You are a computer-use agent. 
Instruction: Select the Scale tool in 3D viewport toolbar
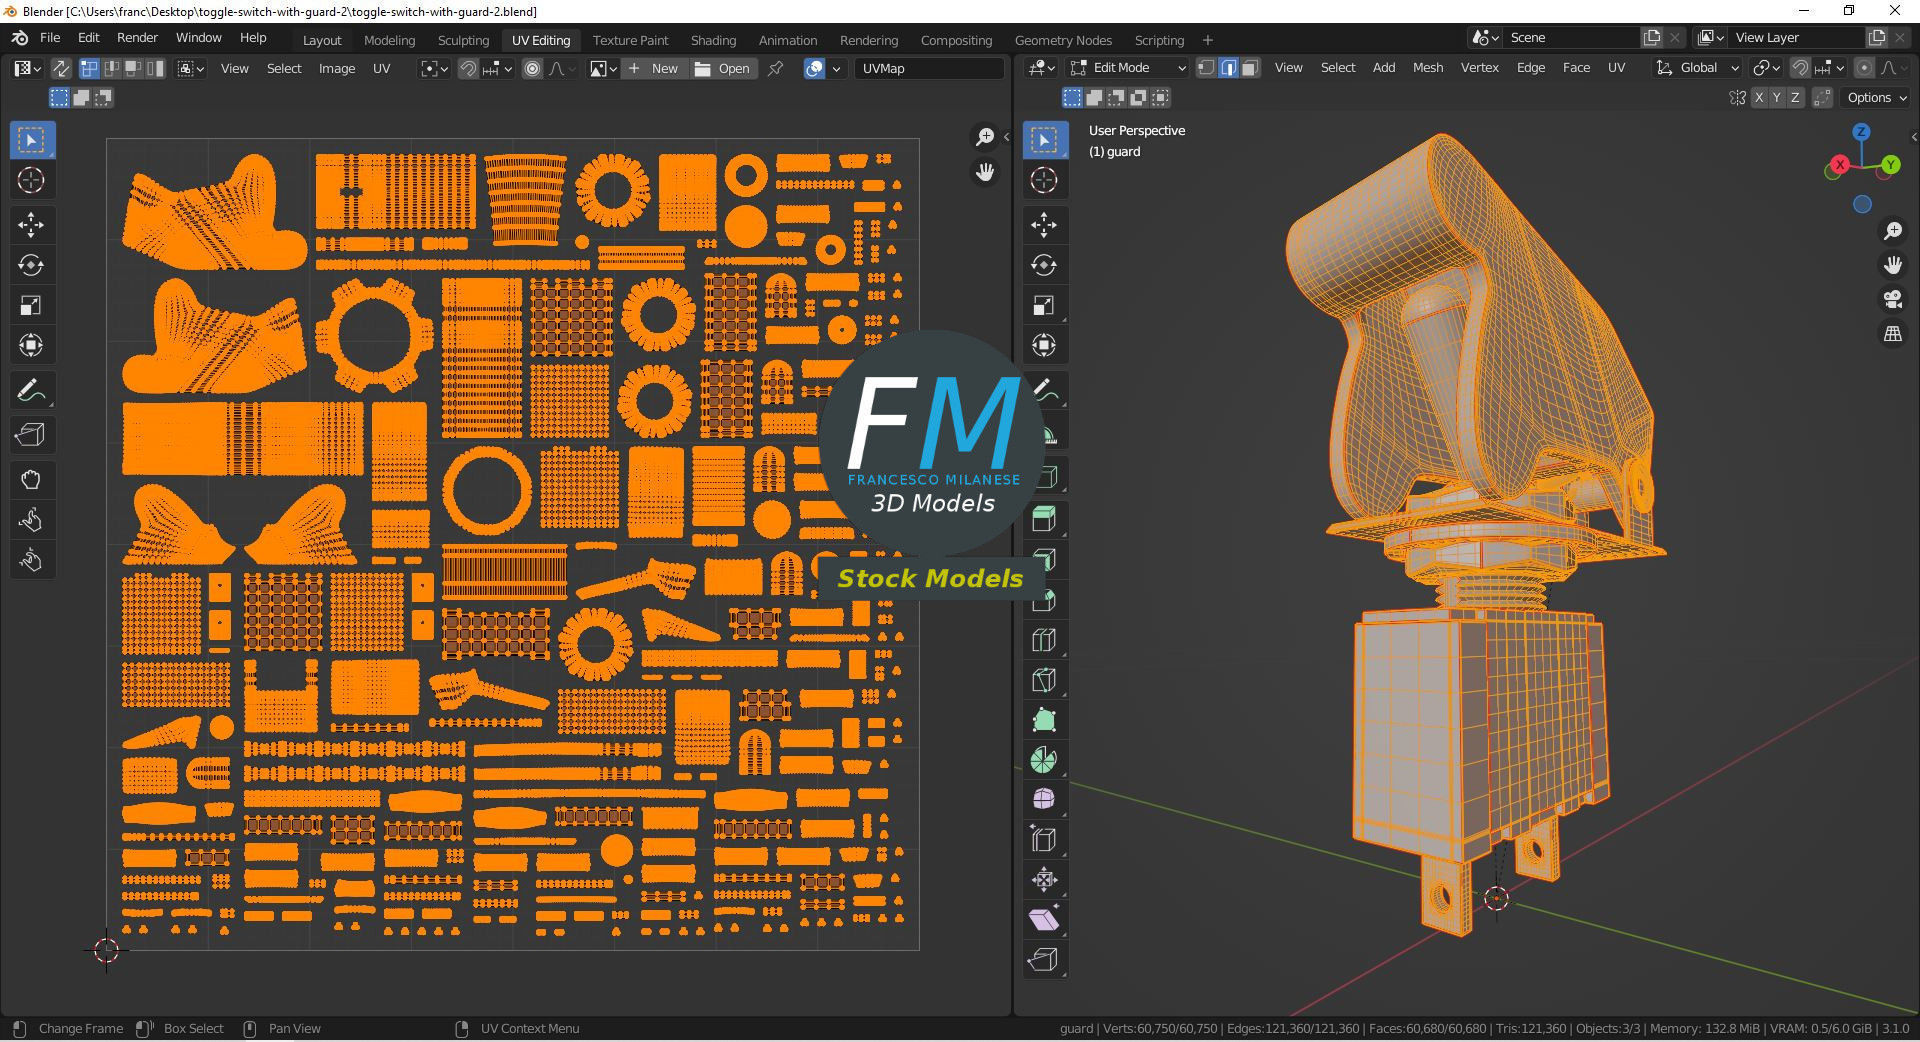1044,305
